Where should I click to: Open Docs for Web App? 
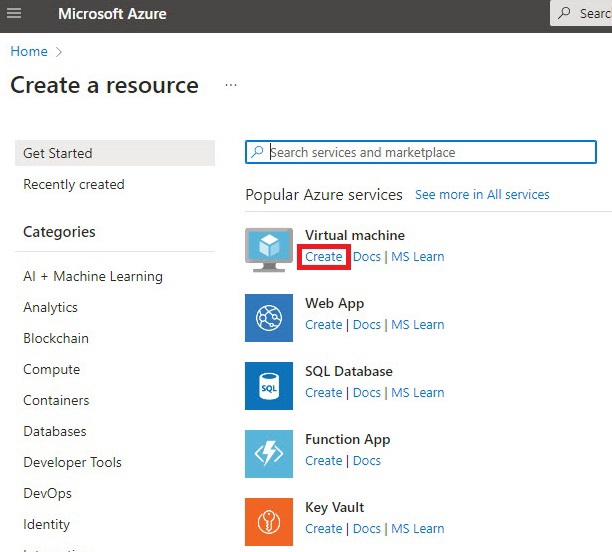tap(366, 324)
